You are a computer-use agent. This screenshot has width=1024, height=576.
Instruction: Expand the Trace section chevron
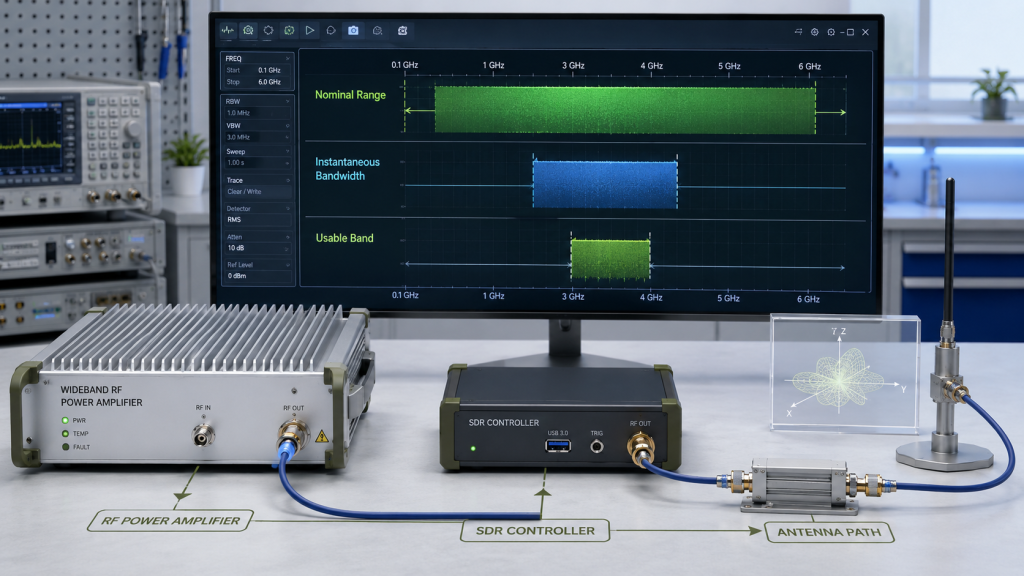287,180
